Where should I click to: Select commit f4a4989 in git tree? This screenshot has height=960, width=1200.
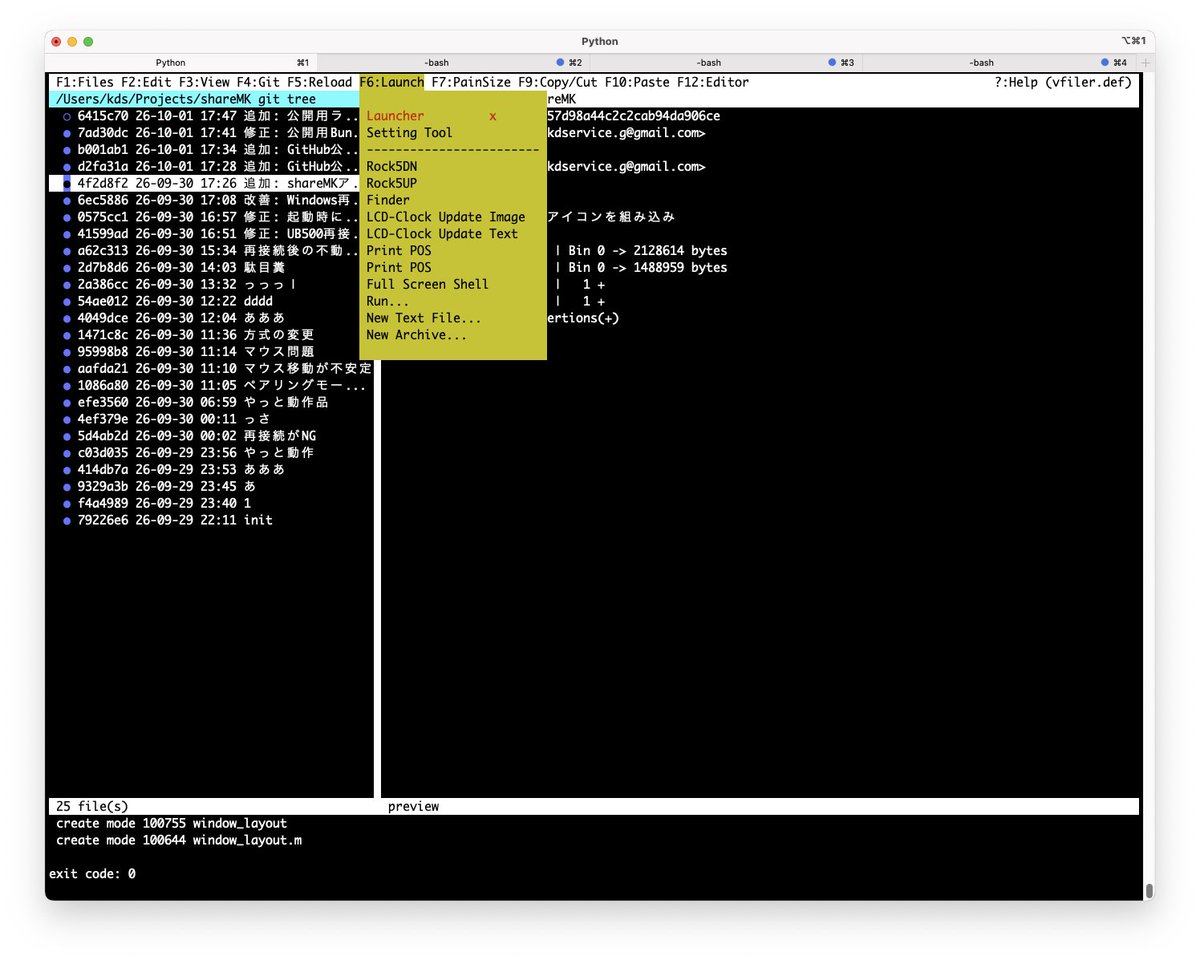click(x=211, y=503)
